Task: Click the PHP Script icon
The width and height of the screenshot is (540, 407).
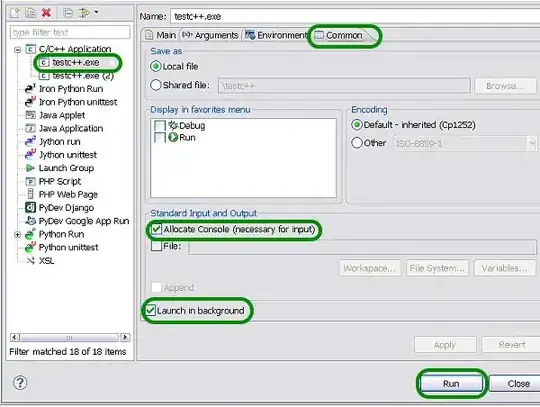Action: click(30, 181)
